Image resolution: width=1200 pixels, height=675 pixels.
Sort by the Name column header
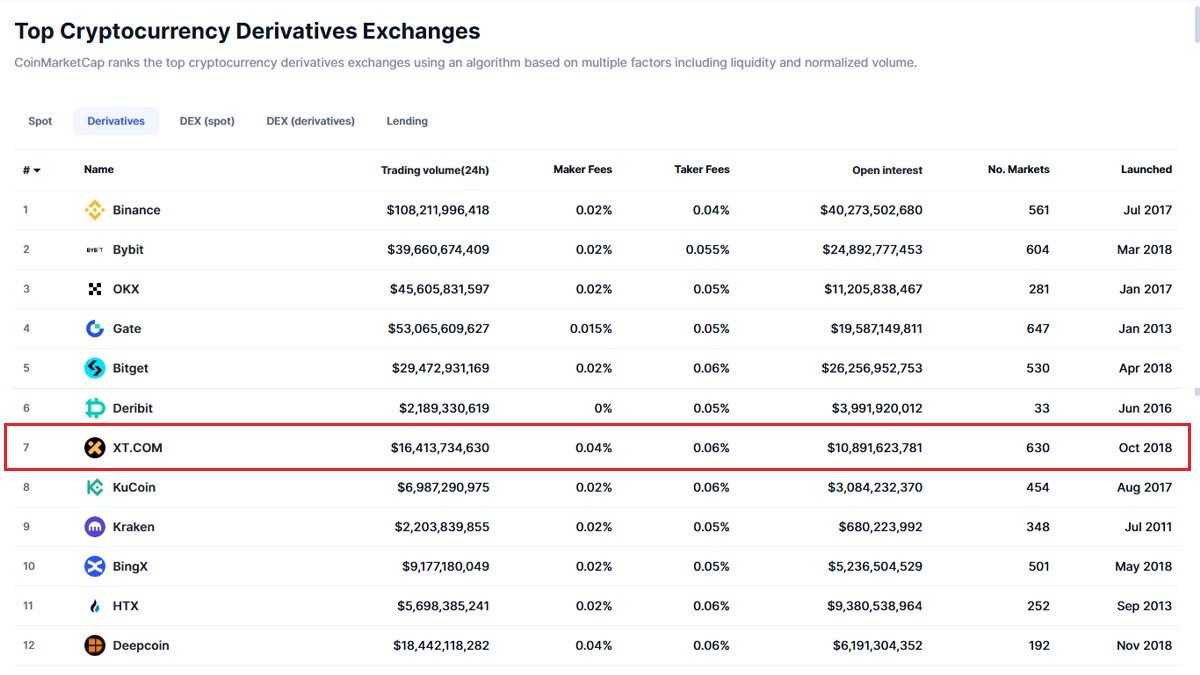(99, 170)
